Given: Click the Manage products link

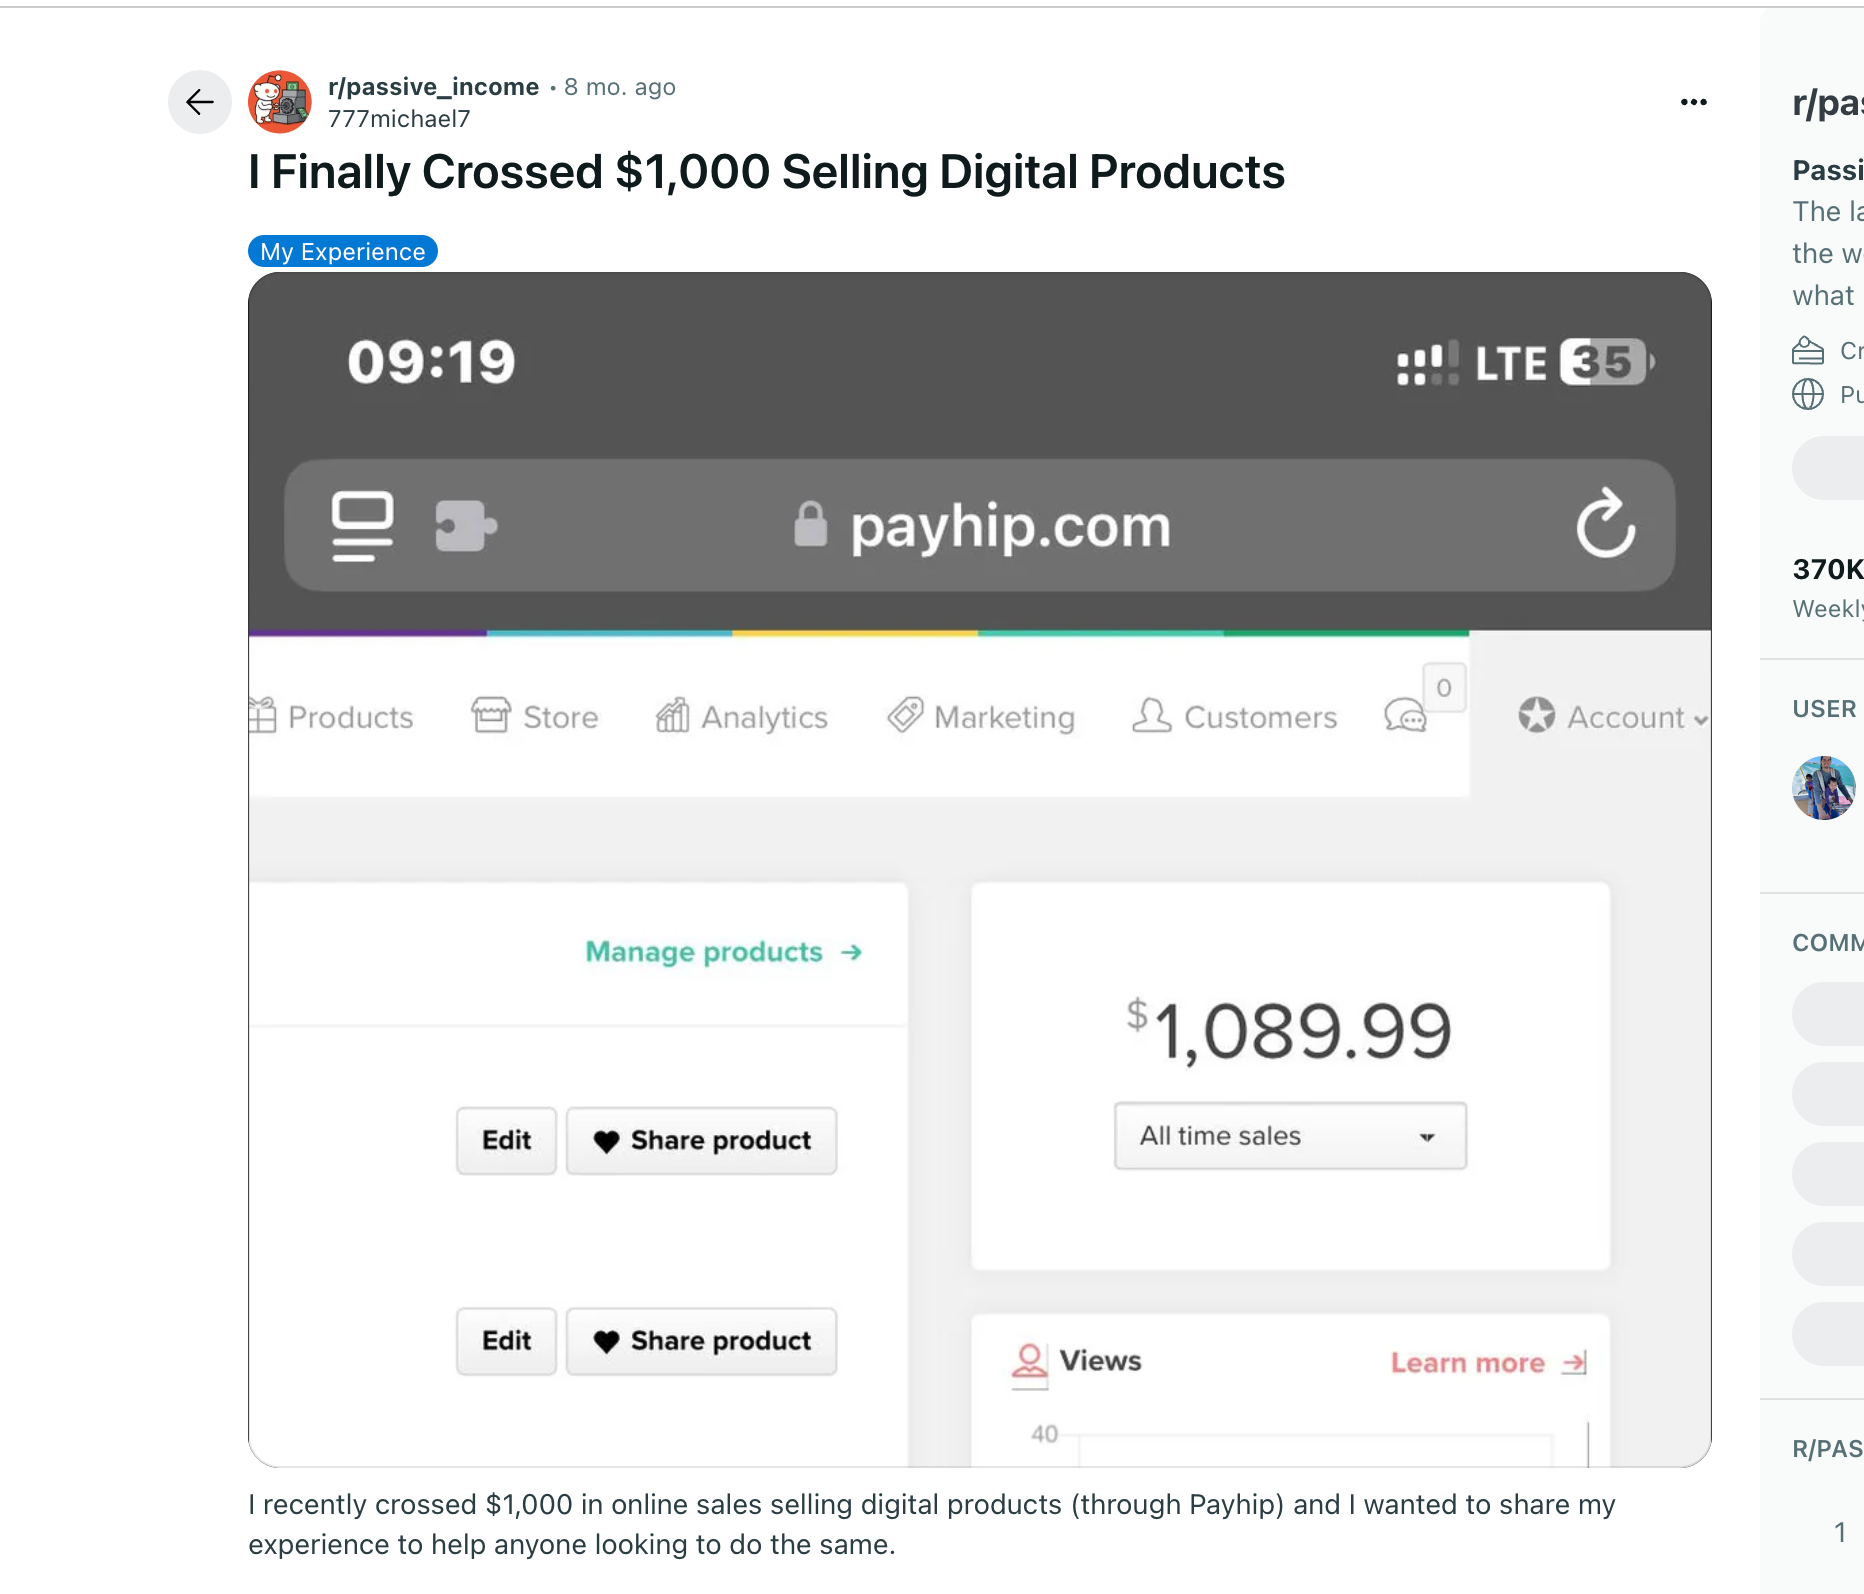Looking at the screenshot, I should (x=723, y=951).
